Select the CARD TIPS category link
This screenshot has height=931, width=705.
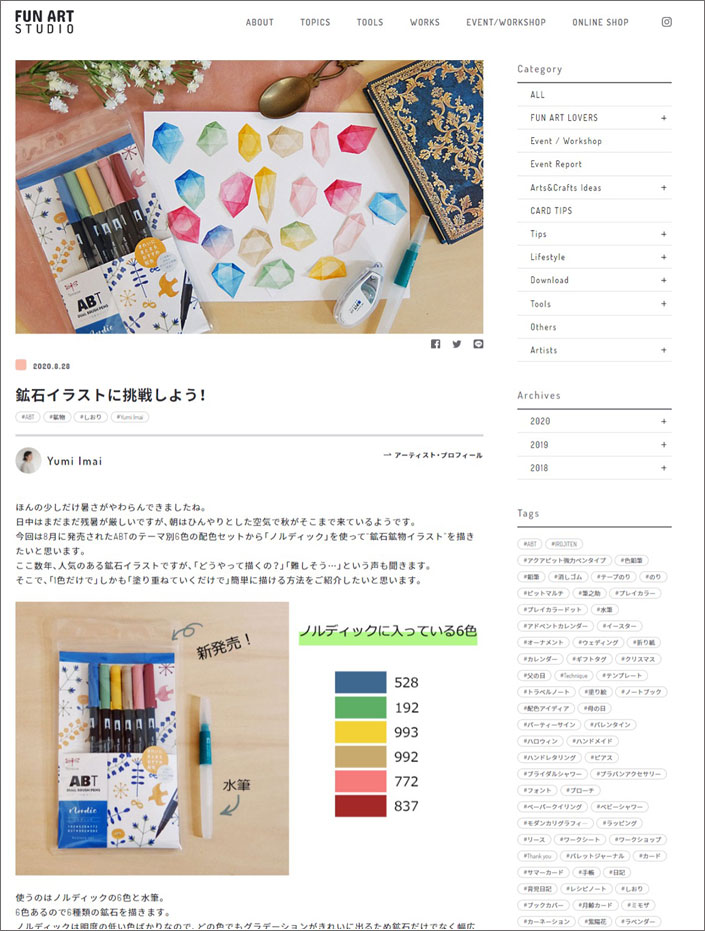point(551,210)
